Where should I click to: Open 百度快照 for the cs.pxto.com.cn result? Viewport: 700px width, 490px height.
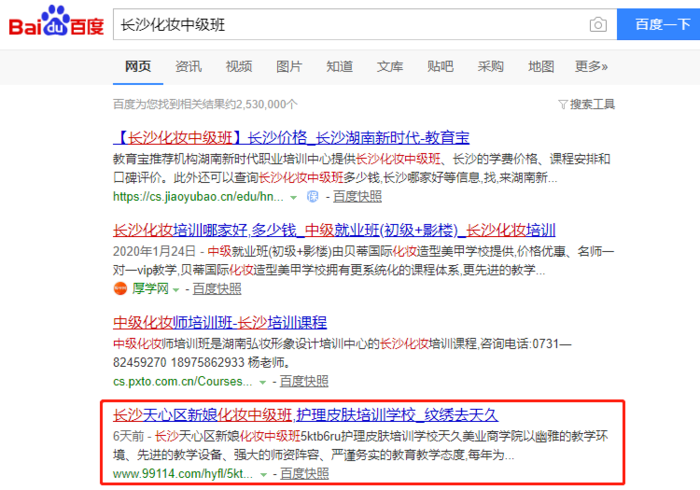point(304,382)
